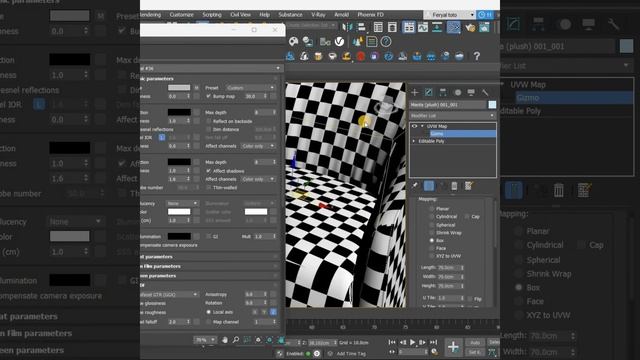The height and width of the screenshot is (360, 640).
Task: Select Shrink Wrap mapping radio button
Action: (431, 233)
